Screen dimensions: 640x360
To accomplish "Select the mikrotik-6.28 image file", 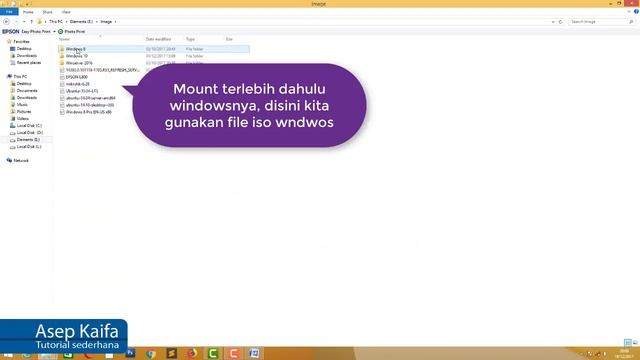I will tap(78, 84).
